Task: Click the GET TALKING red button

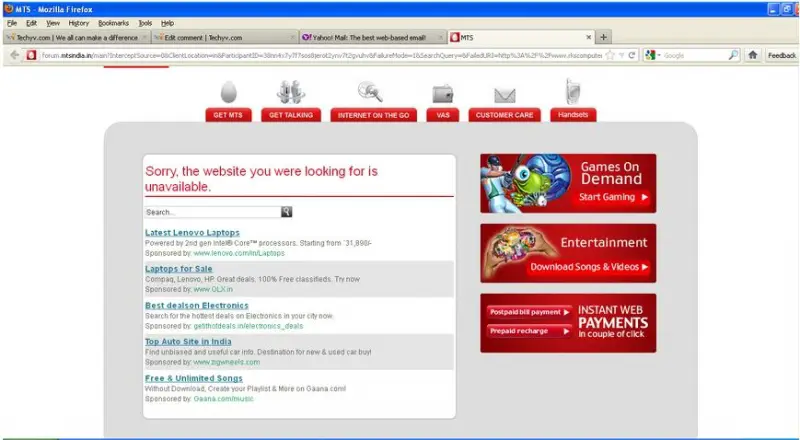Action: [291, 115]
